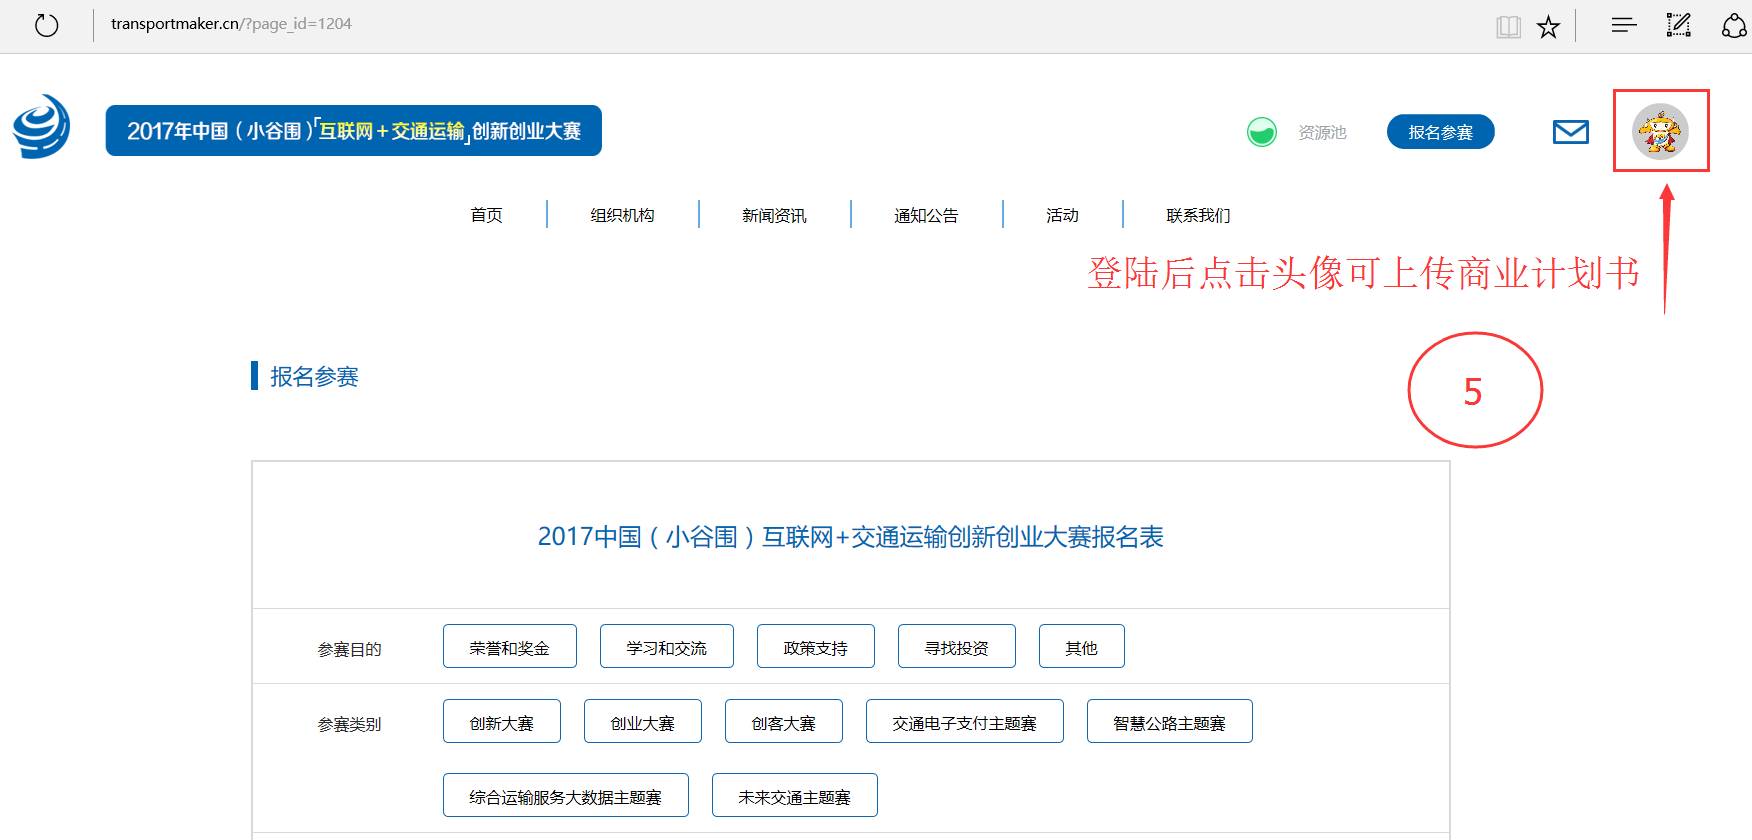Click the blue 报名参赛 button
This screenshot has height=840, width=1752.
click(x=1440, y=132)
